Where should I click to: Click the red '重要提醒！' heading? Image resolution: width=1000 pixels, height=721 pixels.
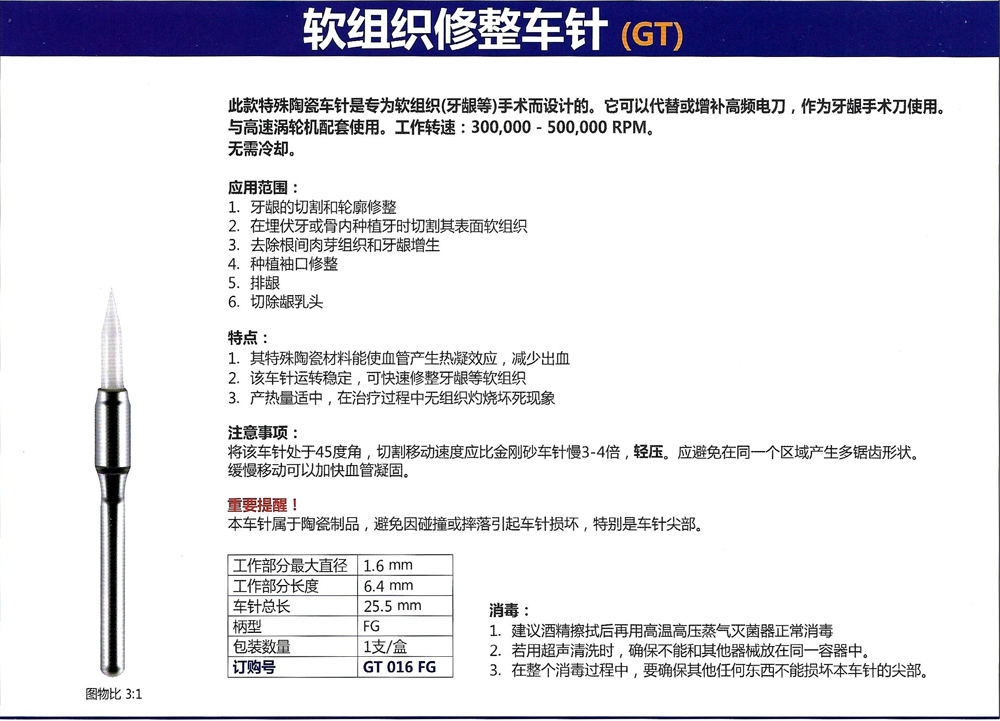[x=264, y=505]
